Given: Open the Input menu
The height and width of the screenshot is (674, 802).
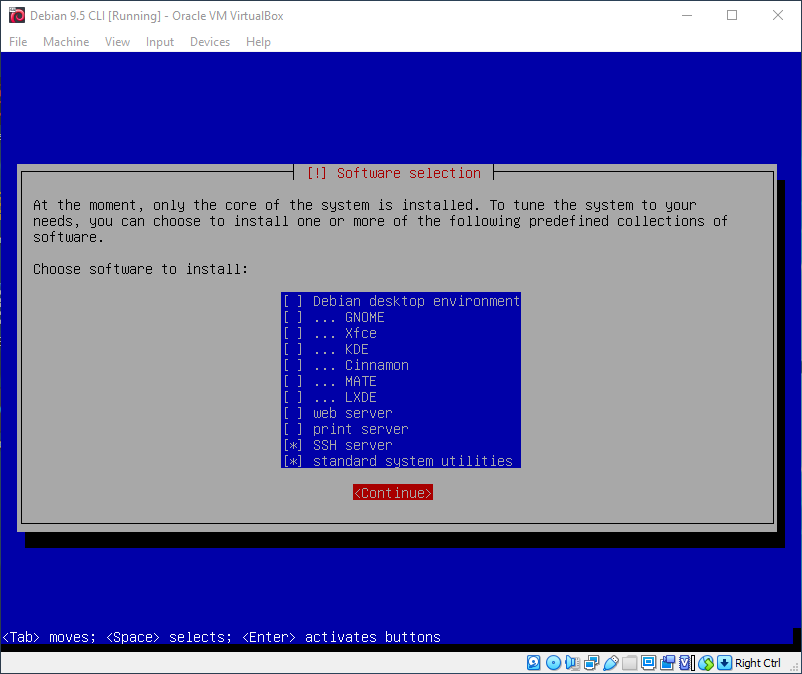Looking at the screenshot, I should (160, 42).
